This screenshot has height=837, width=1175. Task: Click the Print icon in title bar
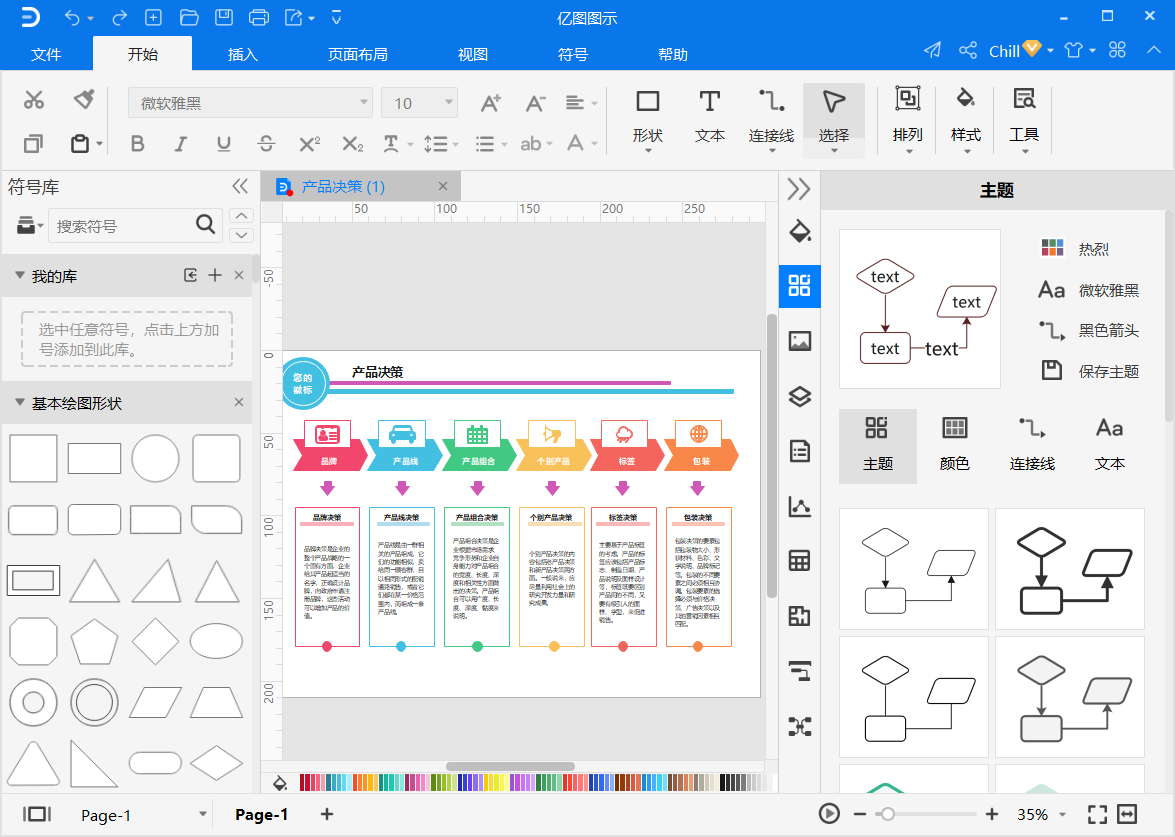point(259,17)
